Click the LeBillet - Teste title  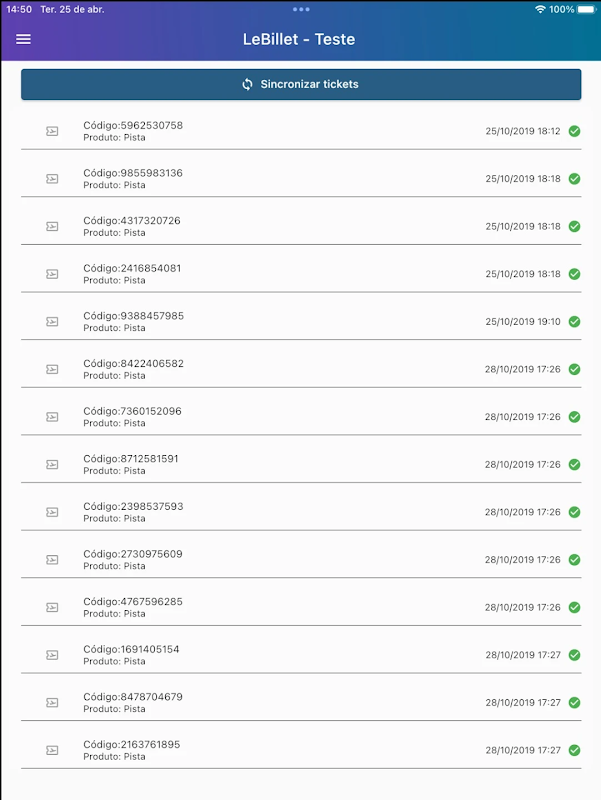pyautogui.click(x=299, y=40)
